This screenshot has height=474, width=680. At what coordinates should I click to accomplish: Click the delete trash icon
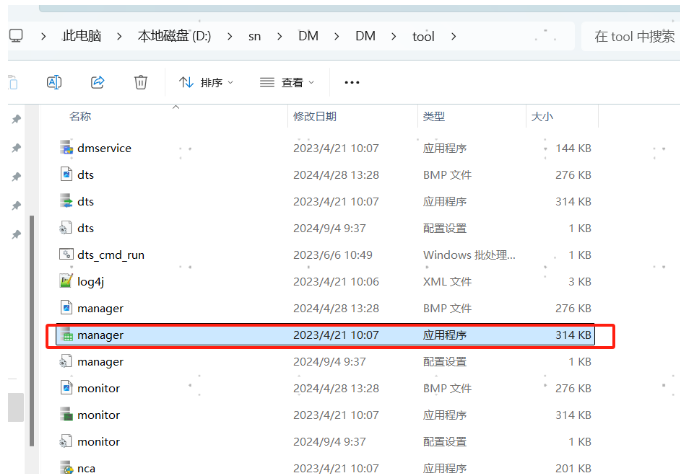coord(141,82)
